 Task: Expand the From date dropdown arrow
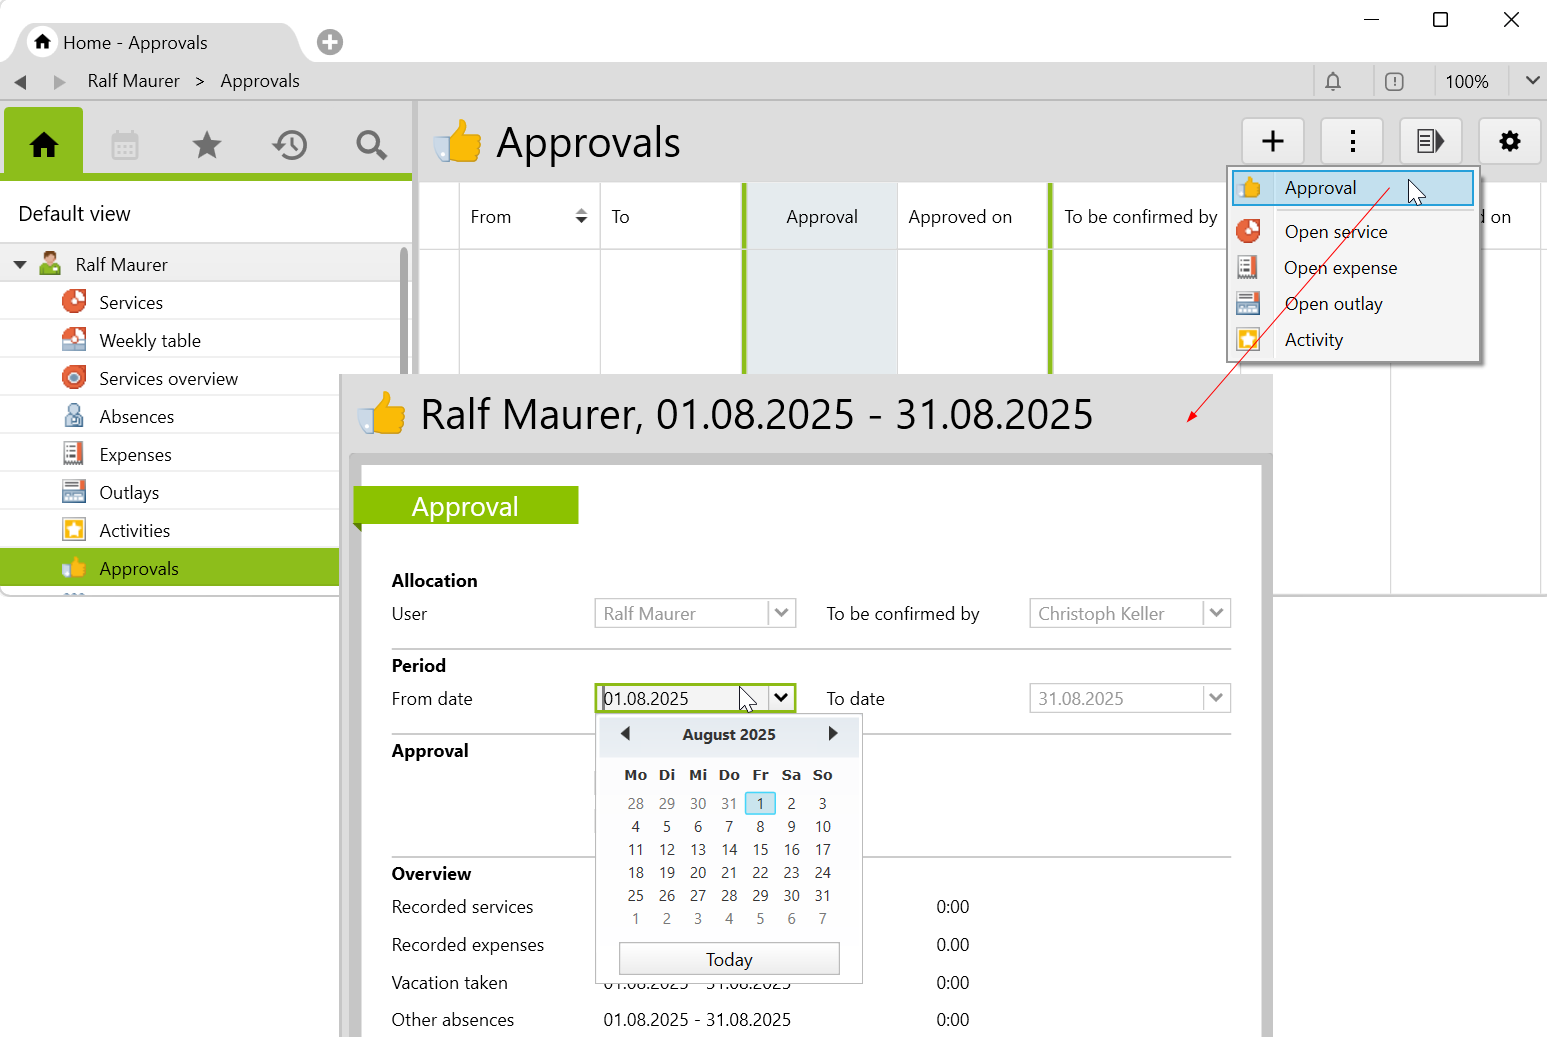pos(781,698)
